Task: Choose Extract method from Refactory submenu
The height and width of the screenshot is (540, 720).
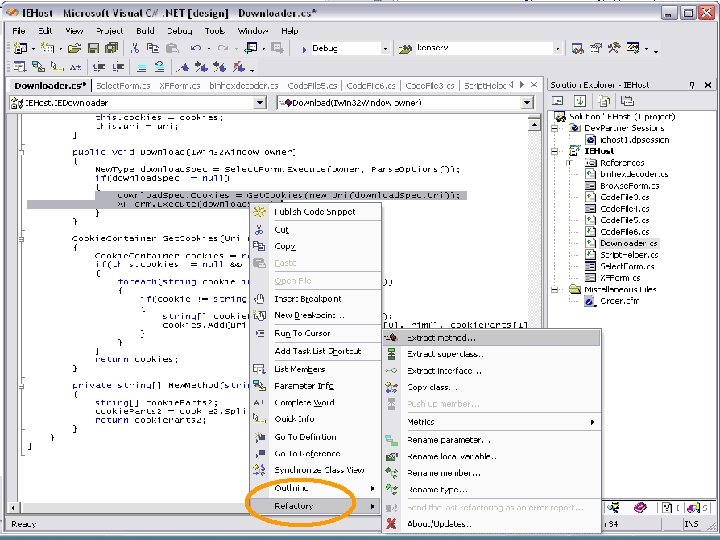Action: pos(491,338)
